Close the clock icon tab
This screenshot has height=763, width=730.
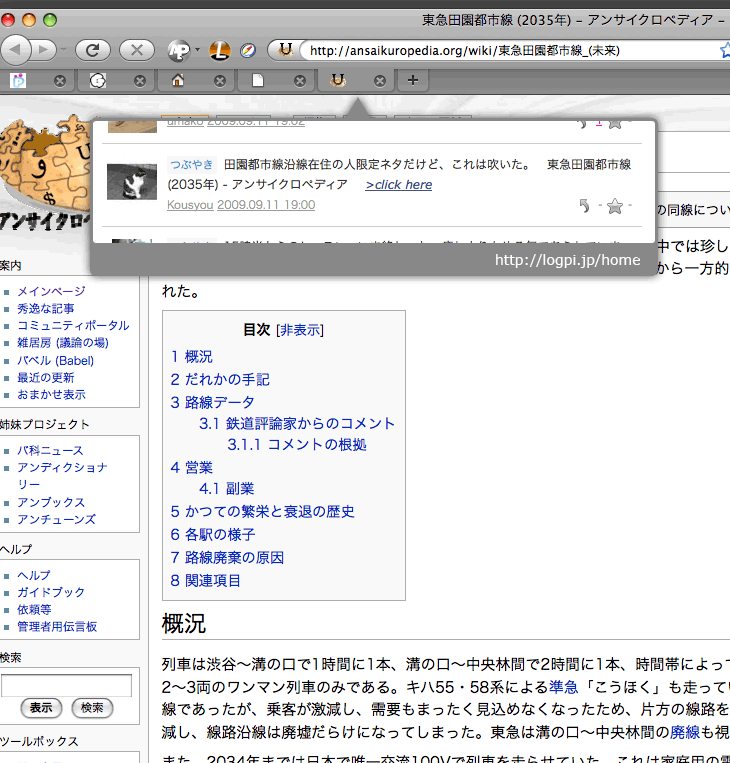pyautogui.click(x=140, y=81)
